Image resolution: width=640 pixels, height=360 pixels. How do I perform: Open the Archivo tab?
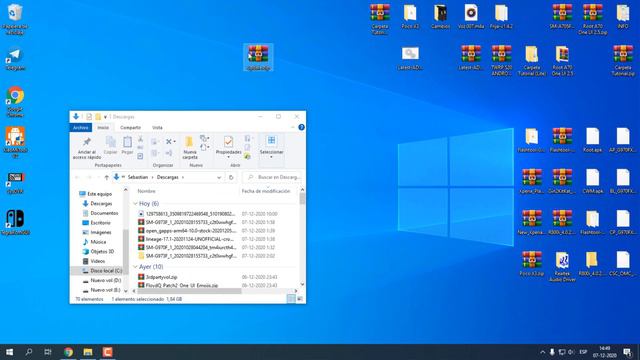coord(80,128)
